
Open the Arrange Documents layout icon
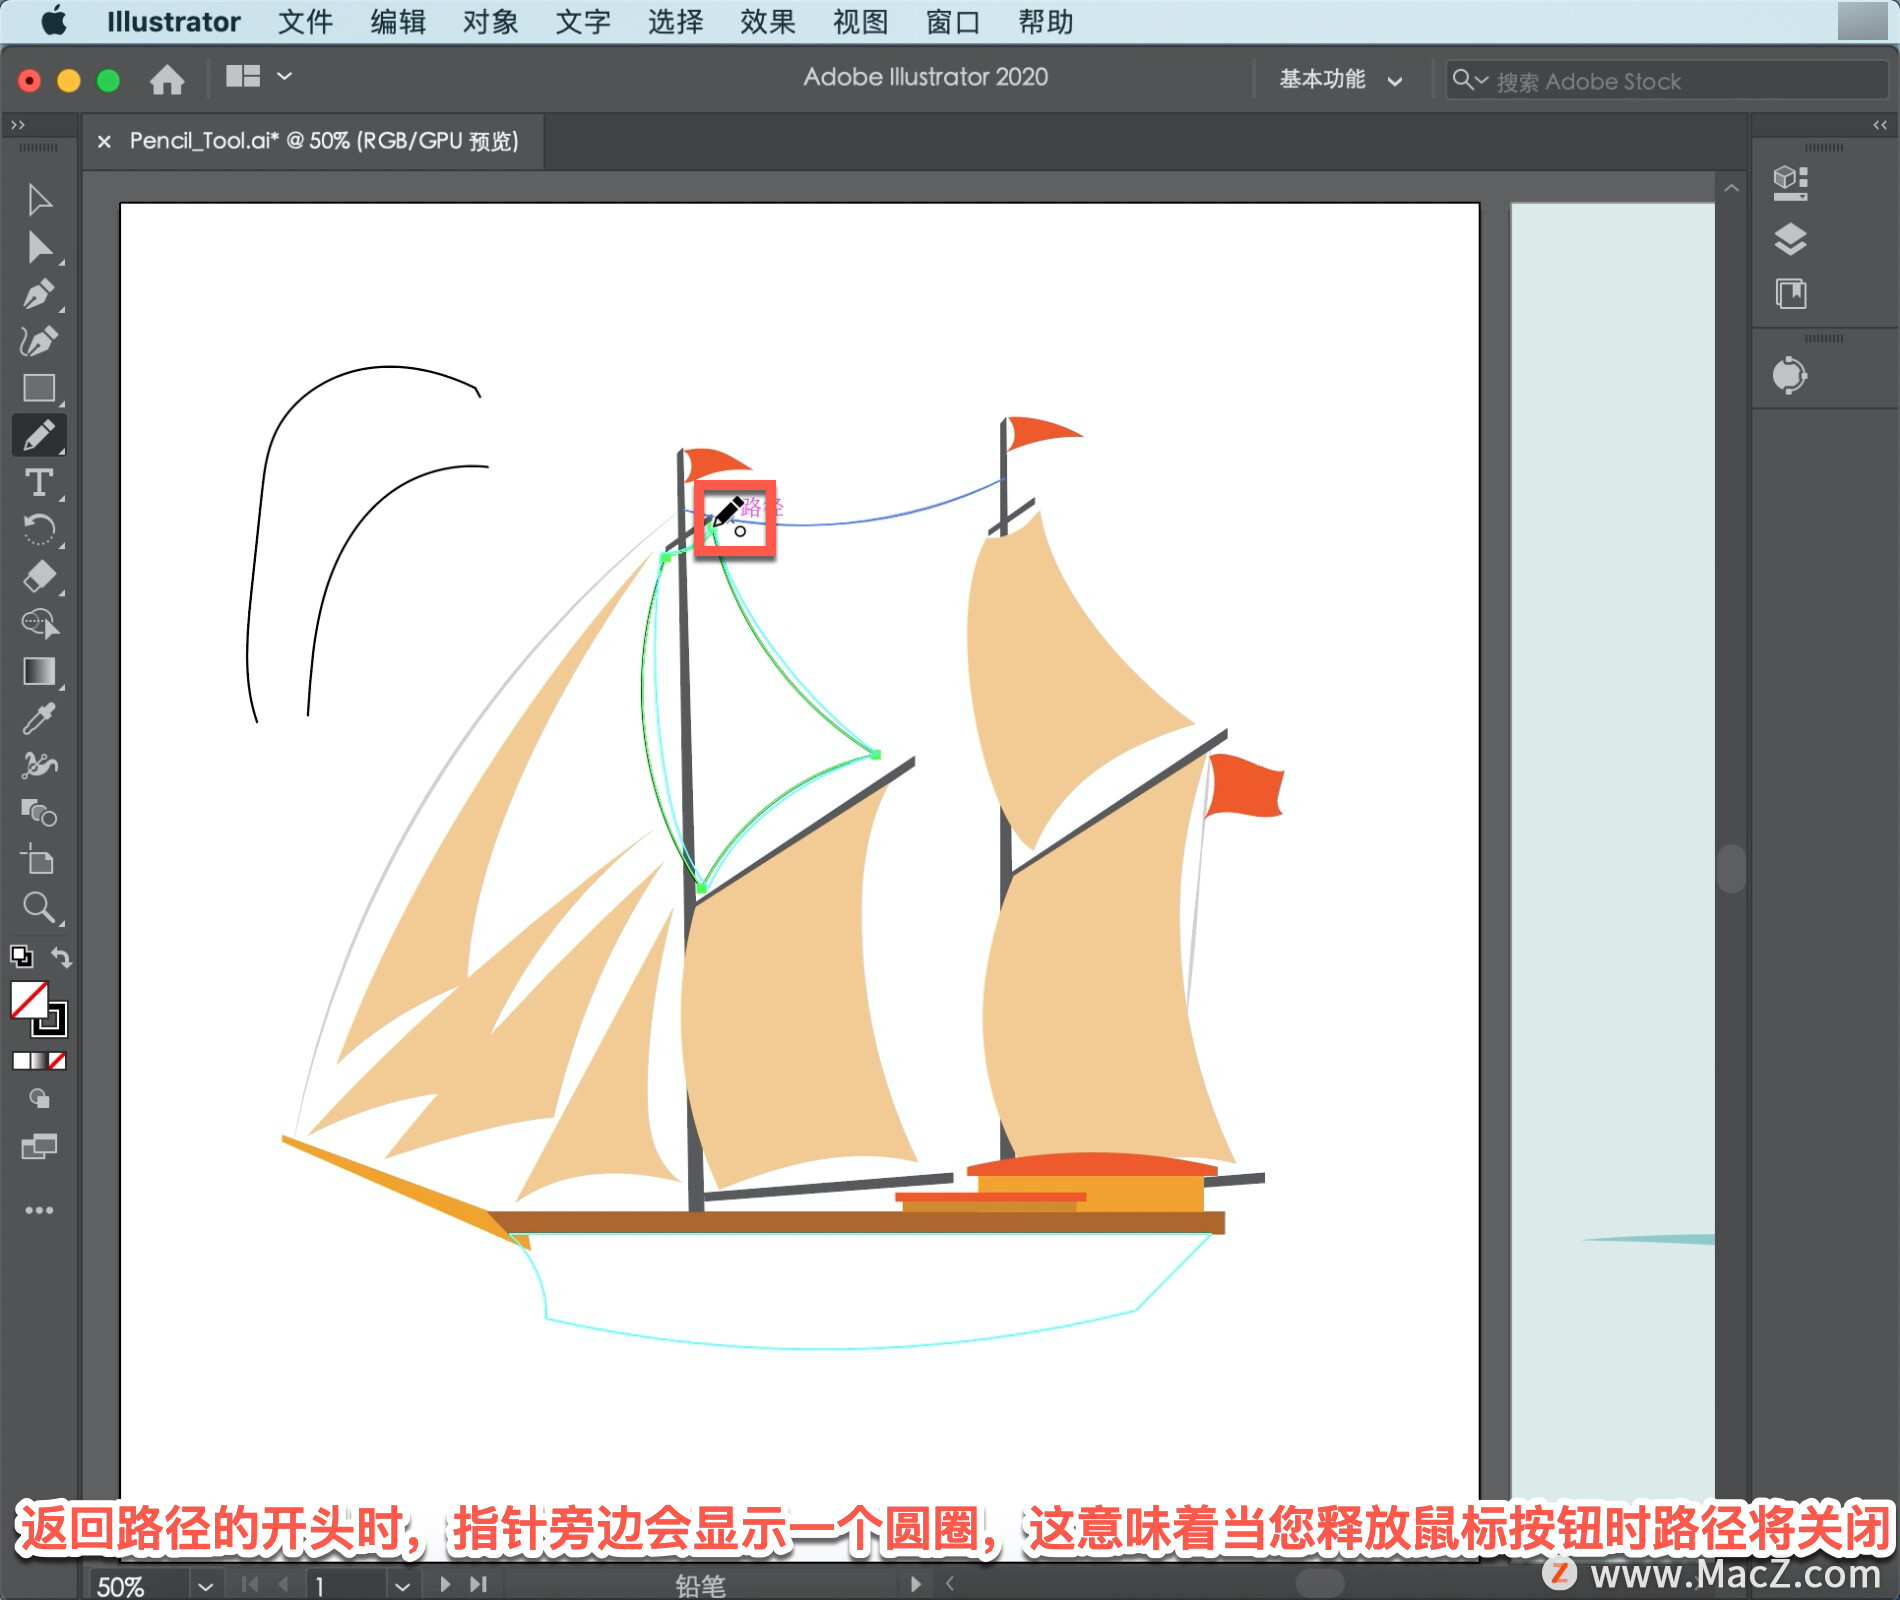click(x=243, y=76)
